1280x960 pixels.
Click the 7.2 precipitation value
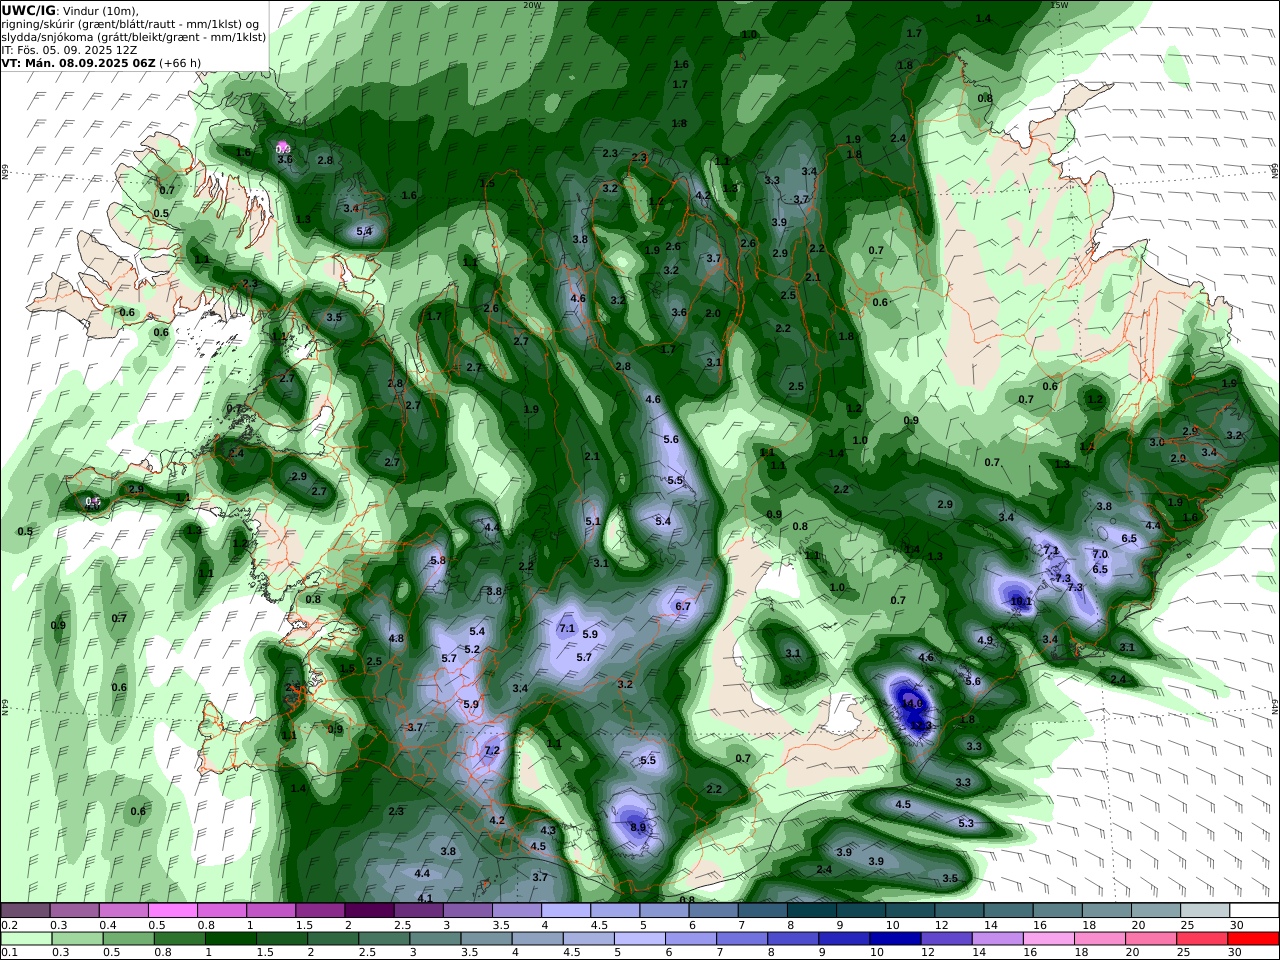492,751
